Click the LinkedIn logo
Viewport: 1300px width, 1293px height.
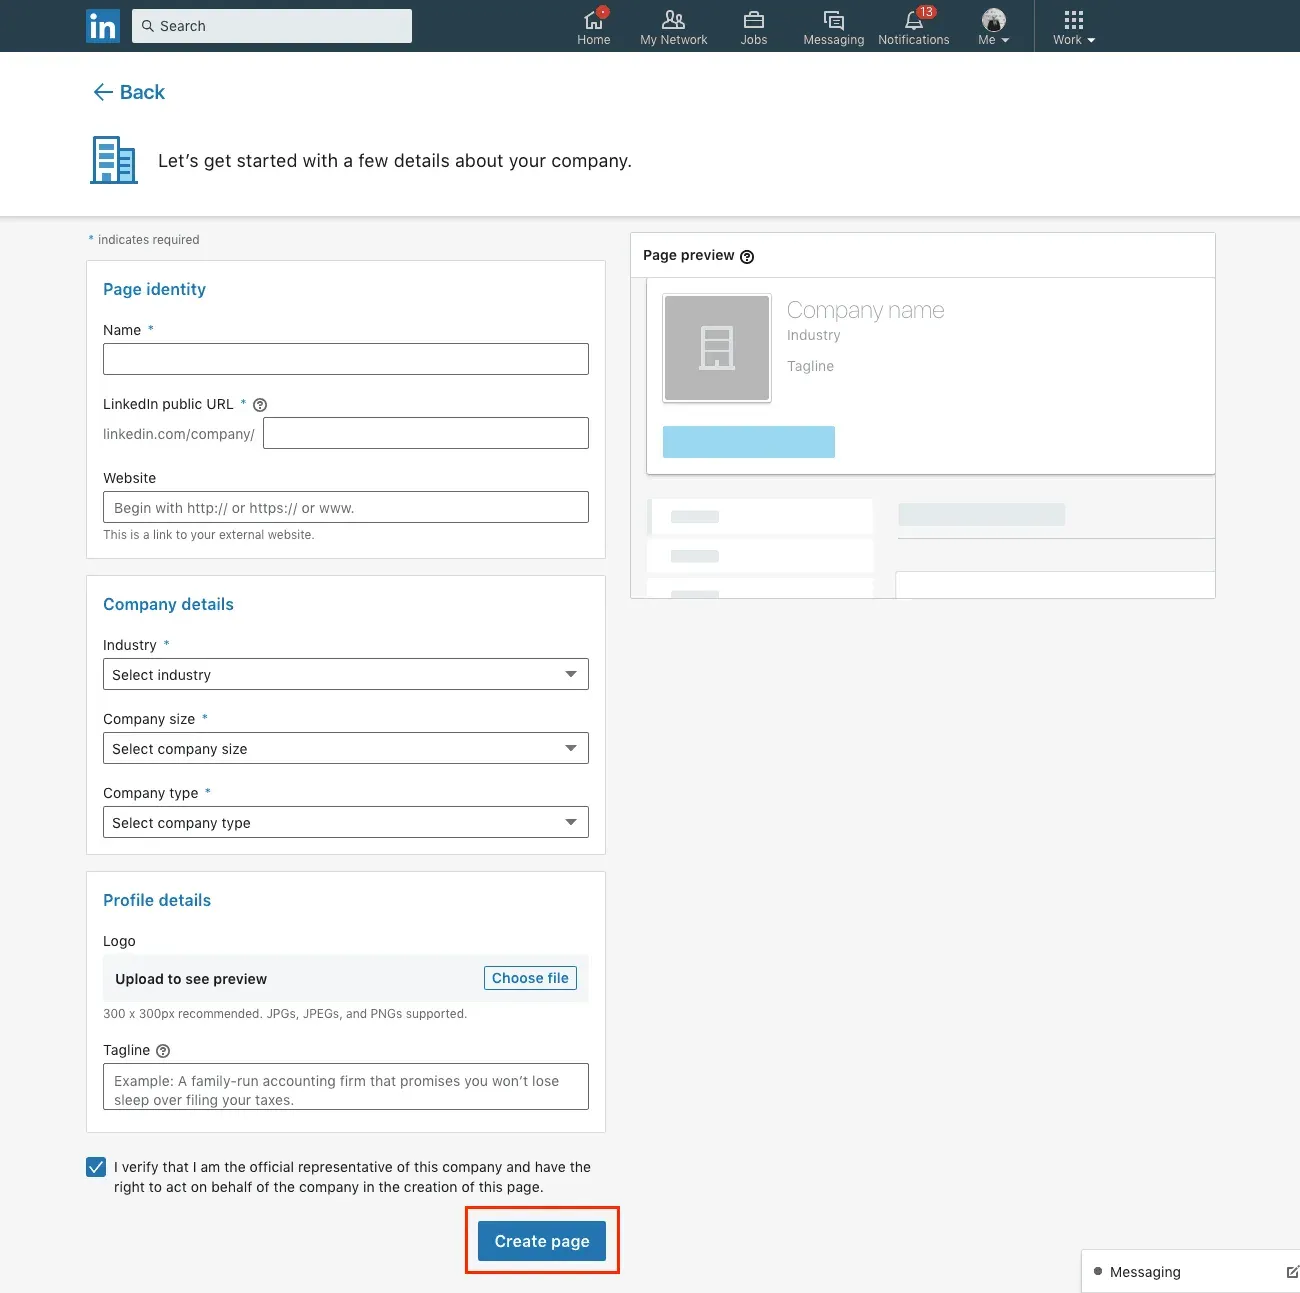click(103, 26)
